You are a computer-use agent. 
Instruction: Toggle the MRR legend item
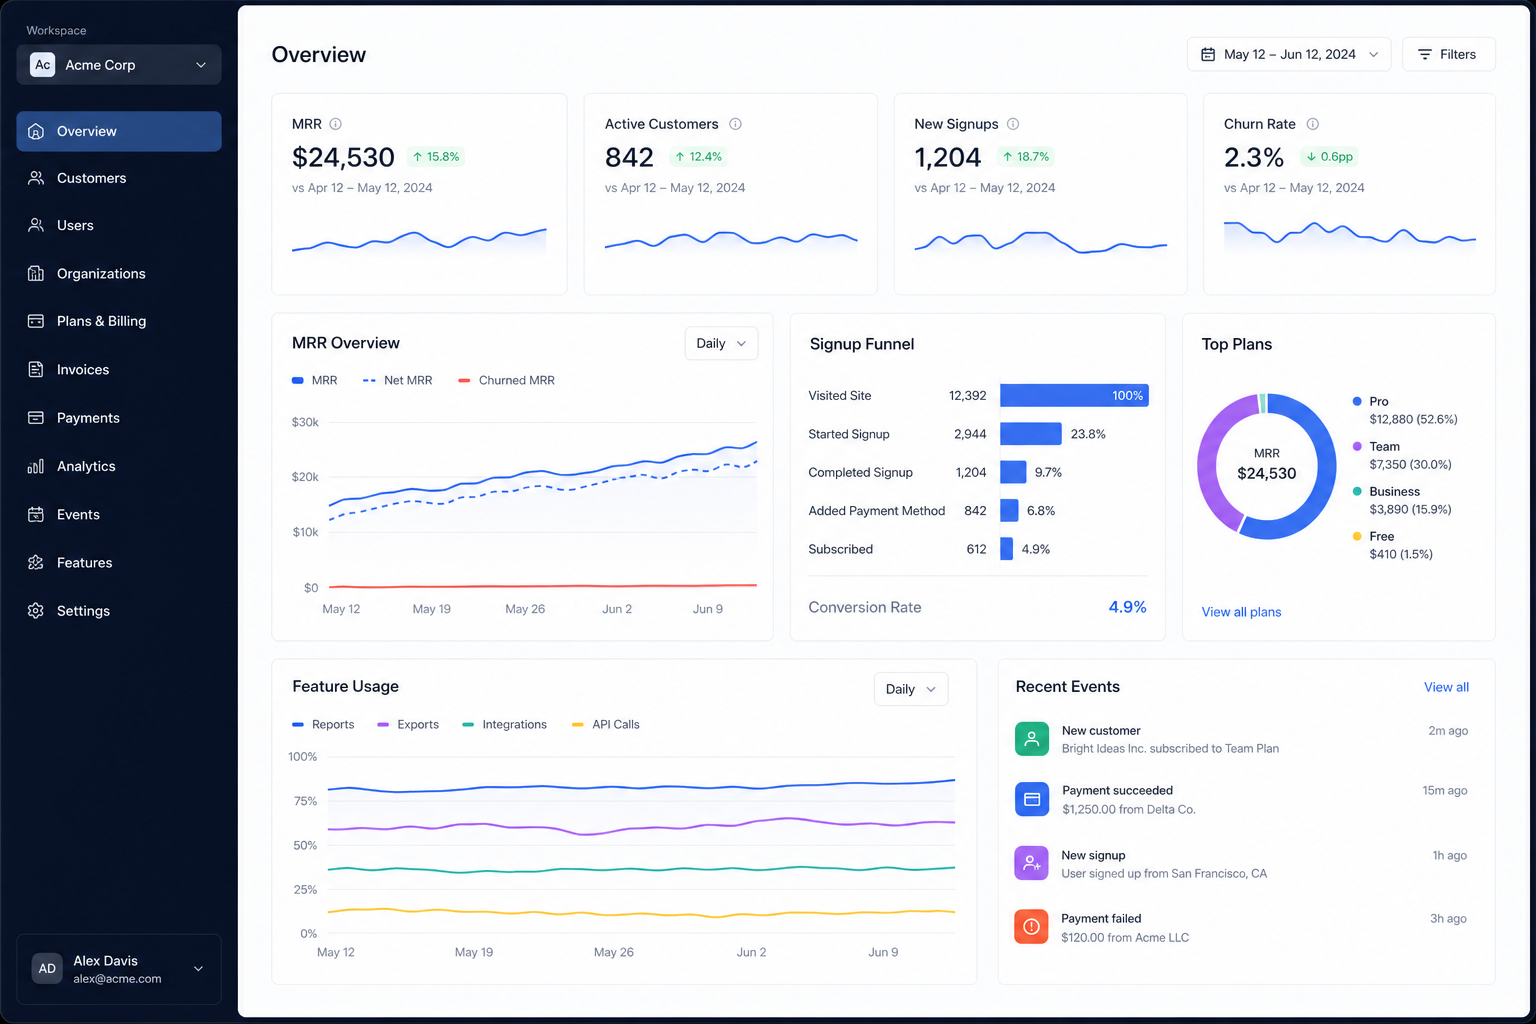314,380
